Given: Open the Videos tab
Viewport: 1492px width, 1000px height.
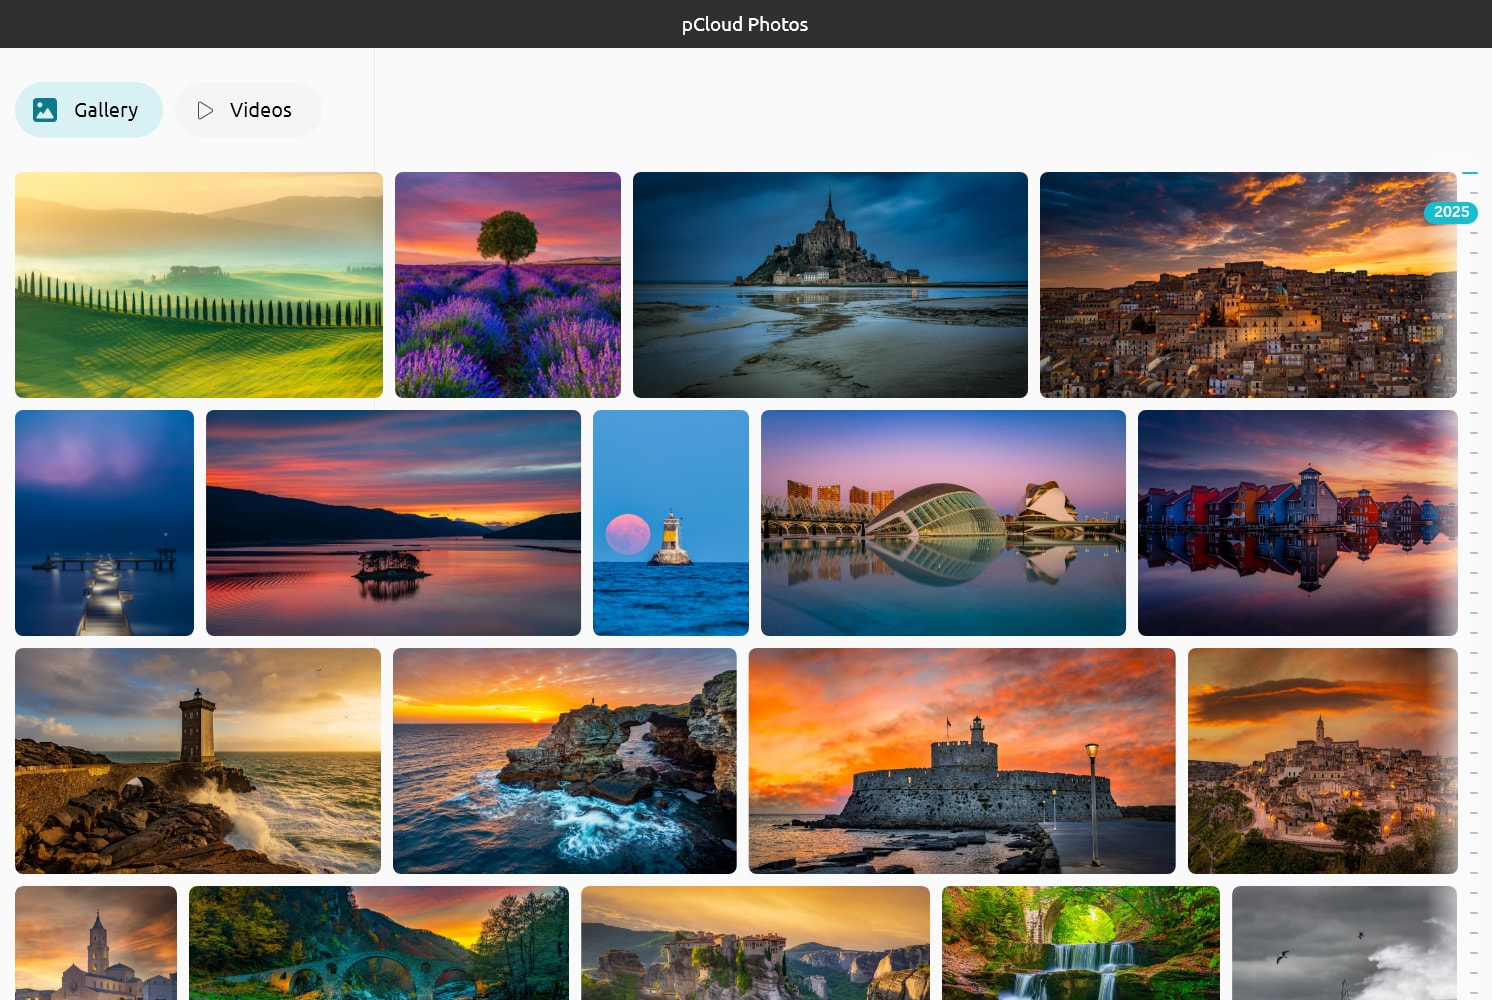Looking at the screenshot, I should point(249,110).
